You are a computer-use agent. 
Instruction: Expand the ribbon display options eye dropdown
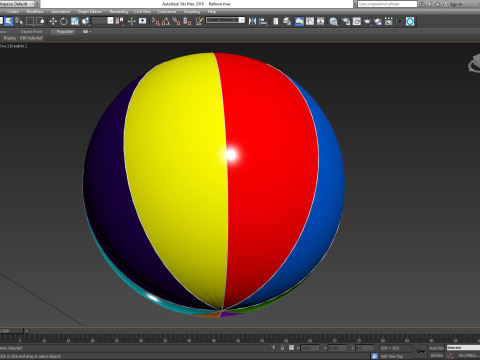[x=86, y=32]
